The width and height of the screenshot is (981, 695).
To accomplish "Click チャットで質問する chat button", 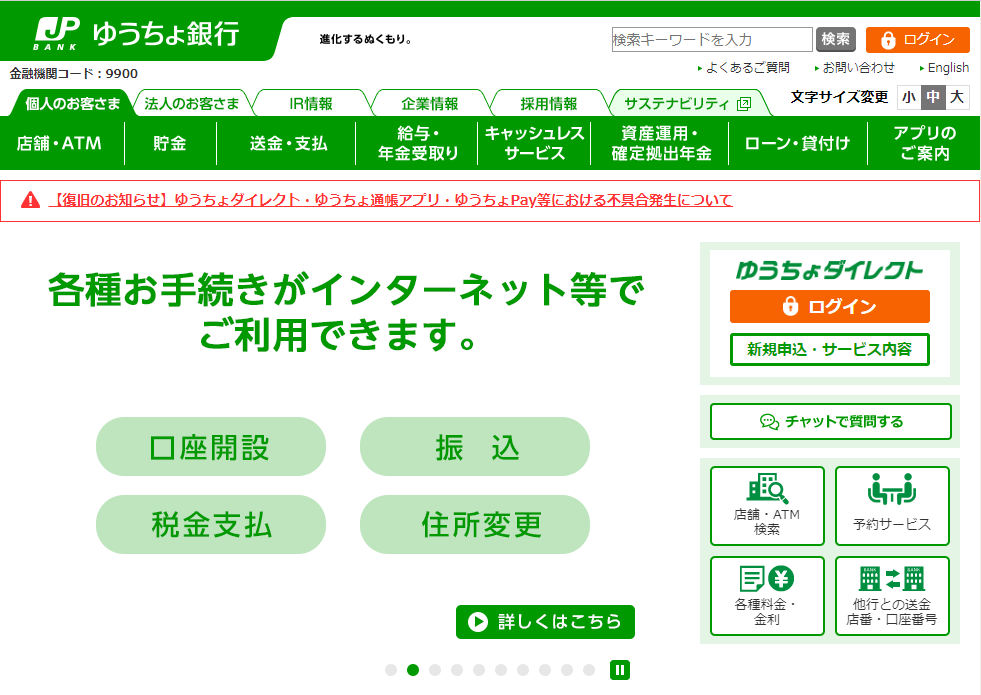I will 831,422.
